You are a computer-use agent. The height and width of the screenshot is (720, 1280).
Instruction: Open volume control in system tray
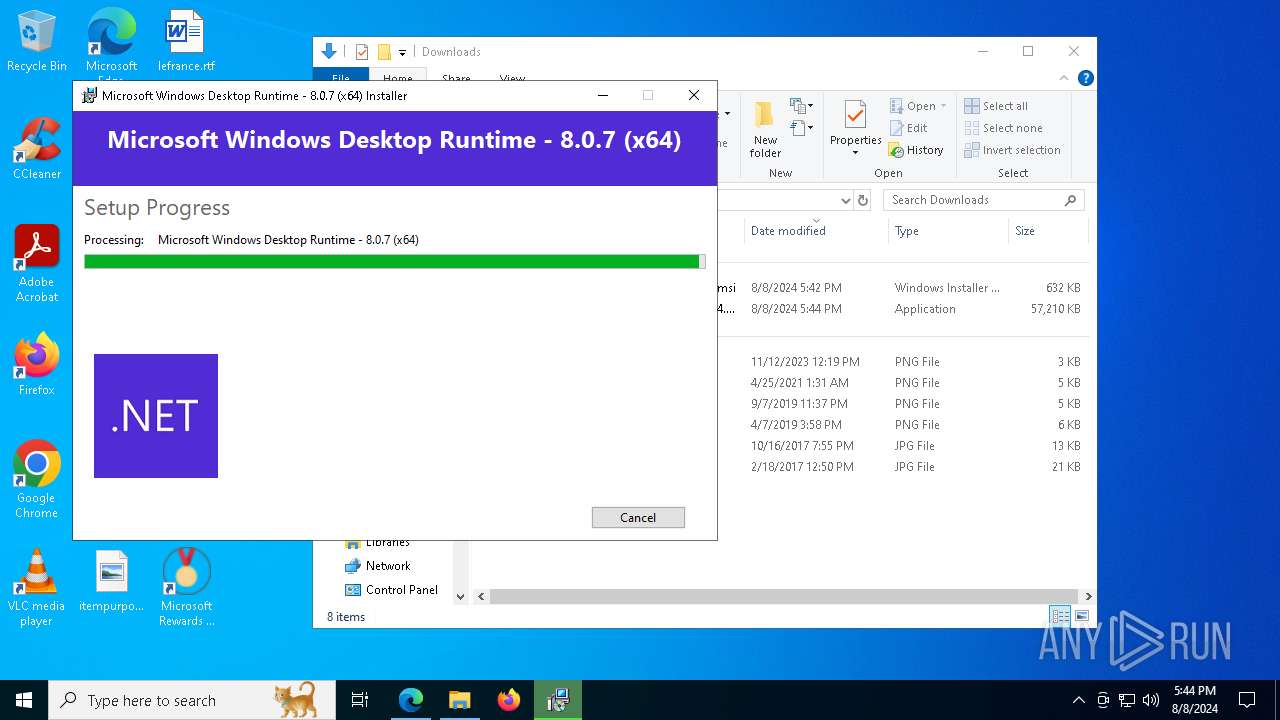(x=1151, y=700)
